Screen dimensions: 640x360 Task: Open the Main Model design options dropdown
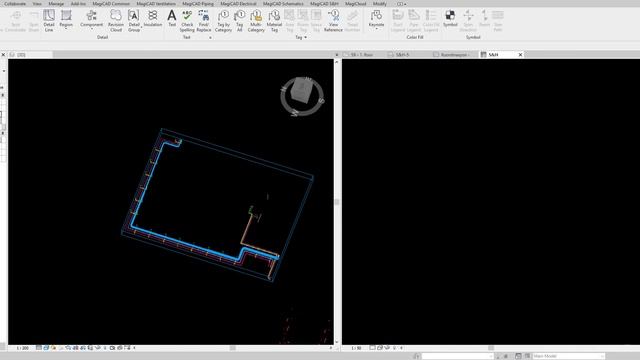tap(569, 356)
